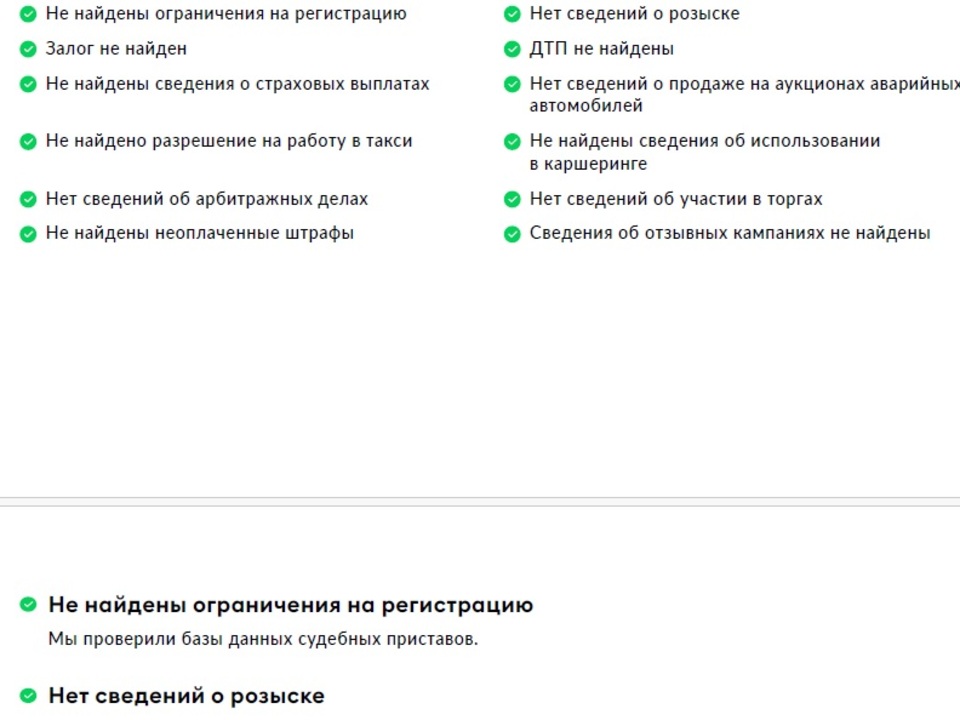Click check icon beside damaged-car auctions item
The height and width of the screenshot is (720, 960).
click(512, 84)
